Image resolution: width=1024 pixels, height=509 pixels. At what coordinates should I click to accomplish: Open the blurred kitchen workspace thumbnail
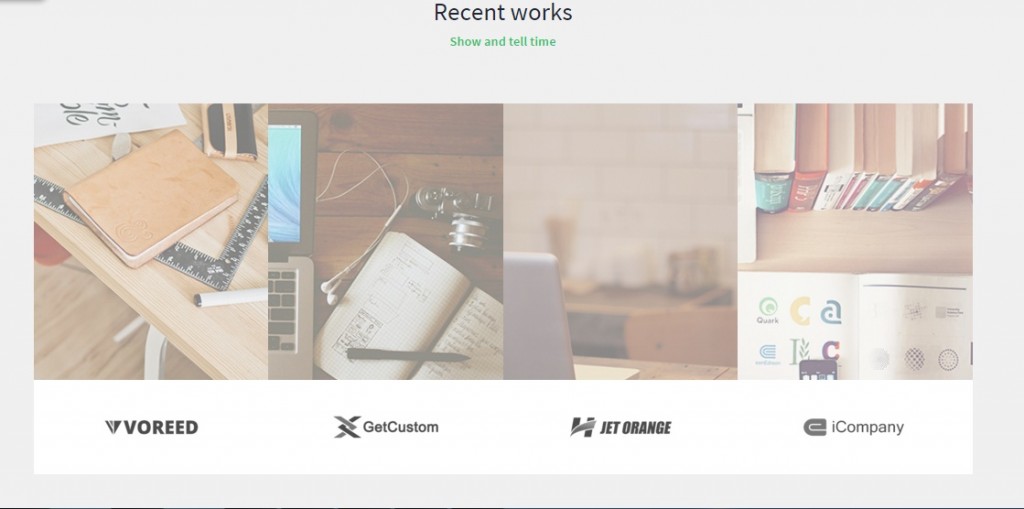click(620, 241)
